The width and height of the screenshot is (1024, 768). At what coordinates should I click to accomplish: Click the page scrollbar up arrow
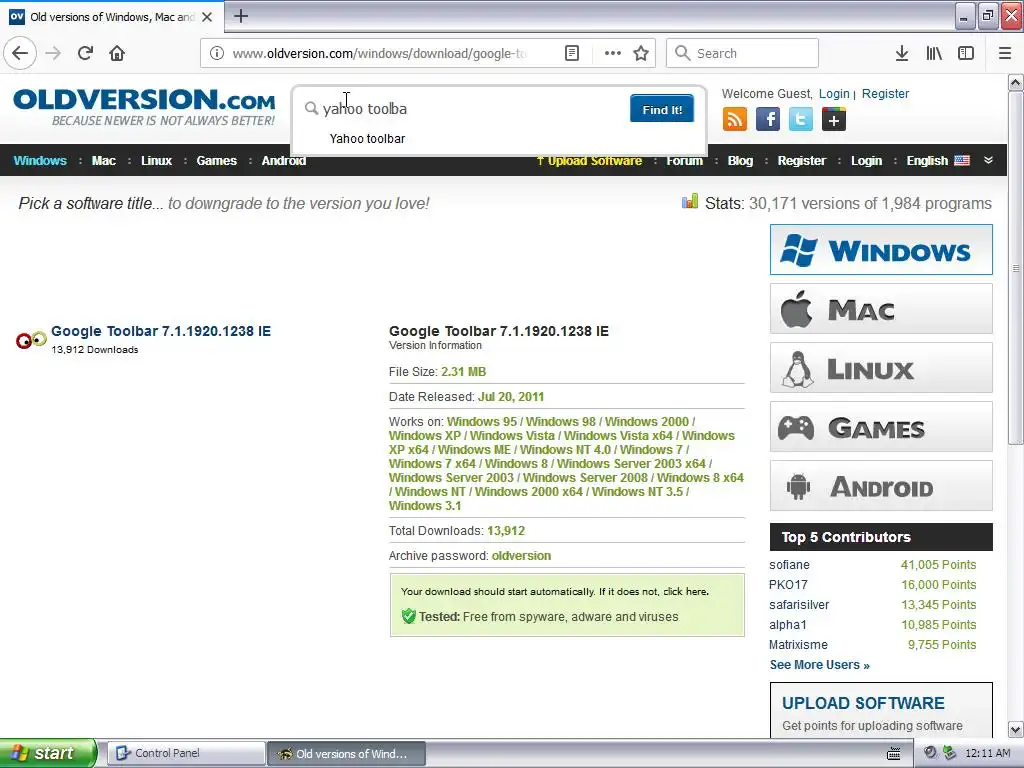1015,82
